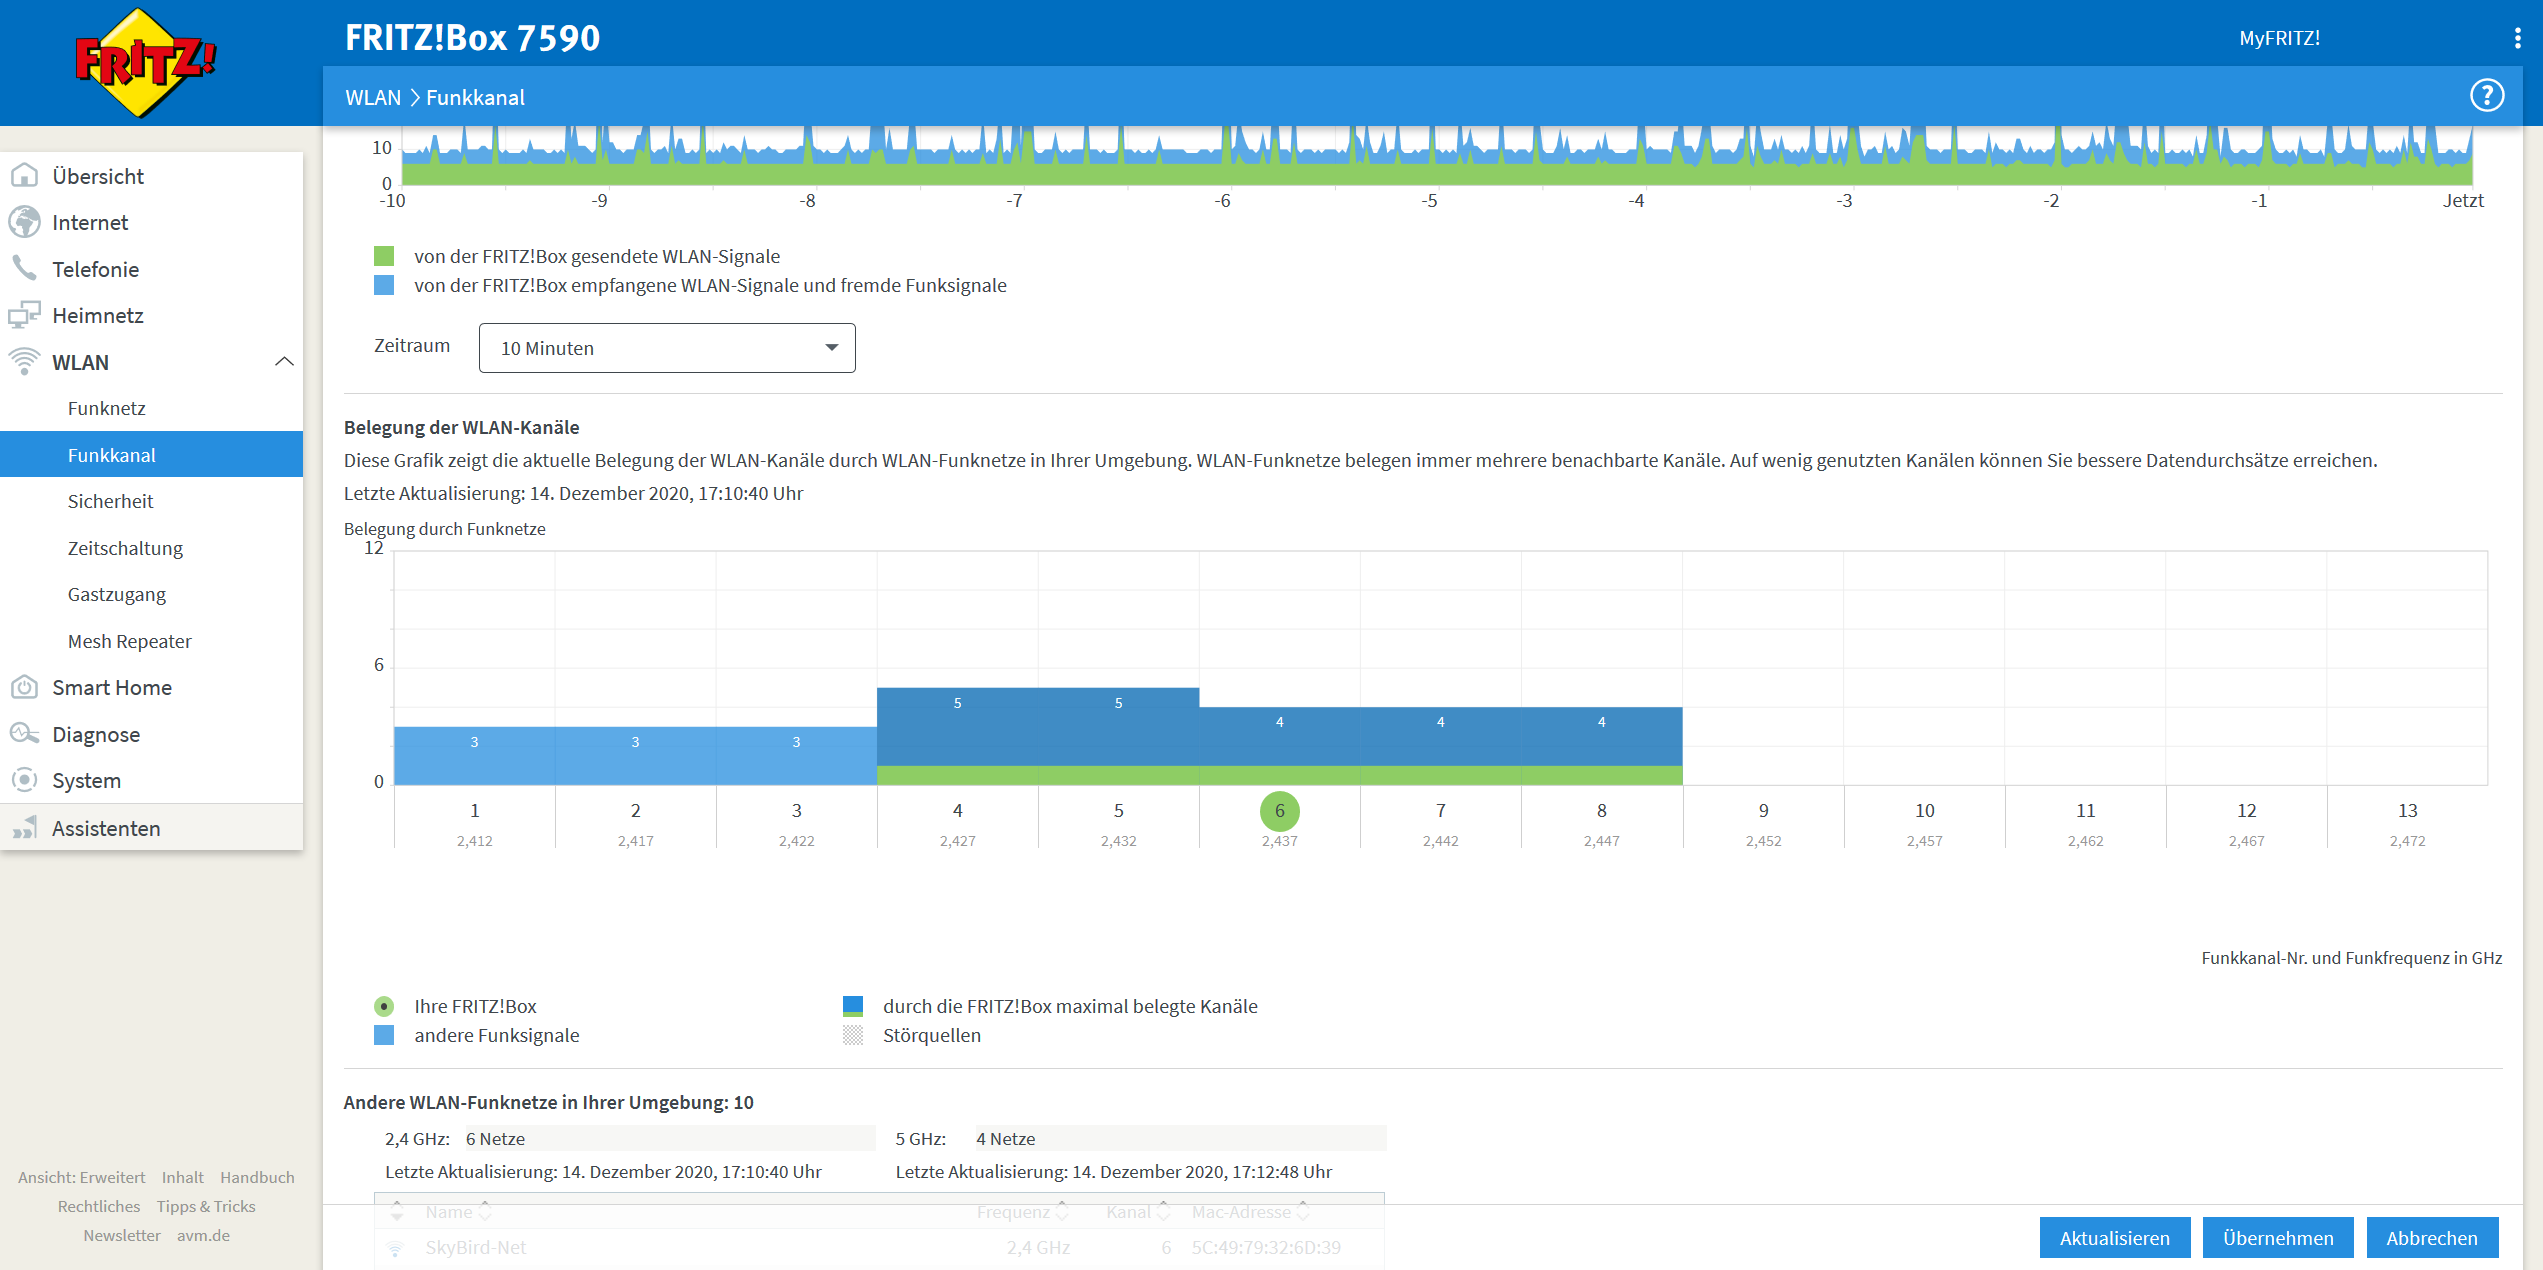Click the channel 4 bar labeled 5
2543x1270 pixels.
point(957,736)
